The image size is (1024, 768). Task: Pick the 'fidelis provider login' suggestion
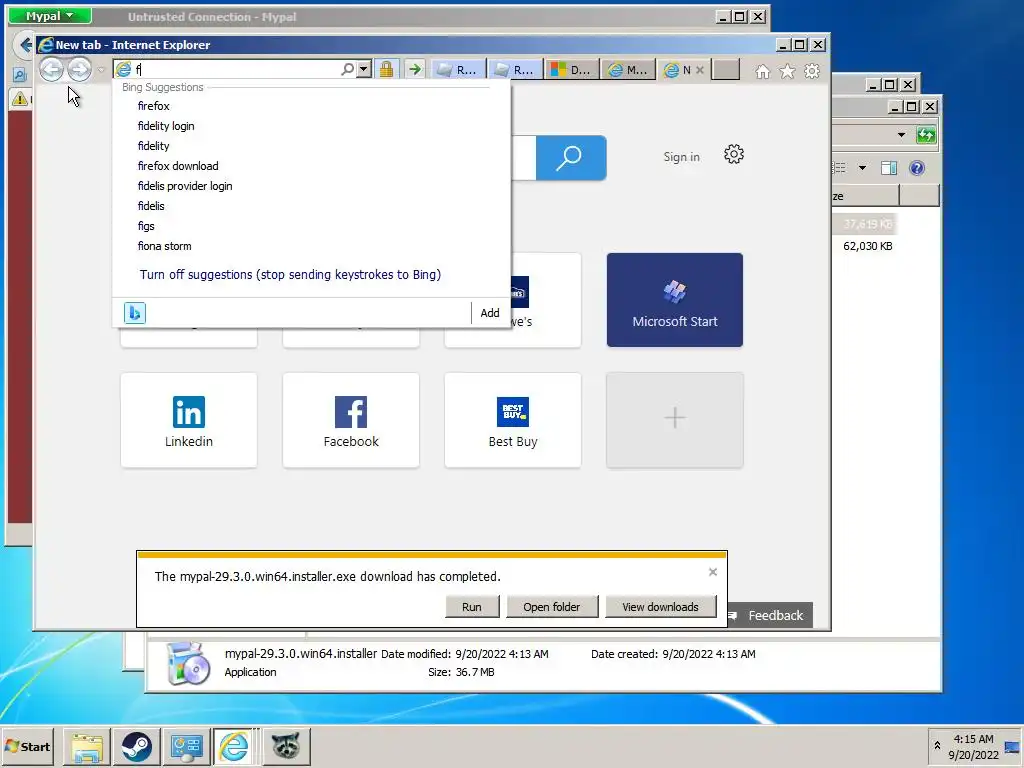click(185, 186)
